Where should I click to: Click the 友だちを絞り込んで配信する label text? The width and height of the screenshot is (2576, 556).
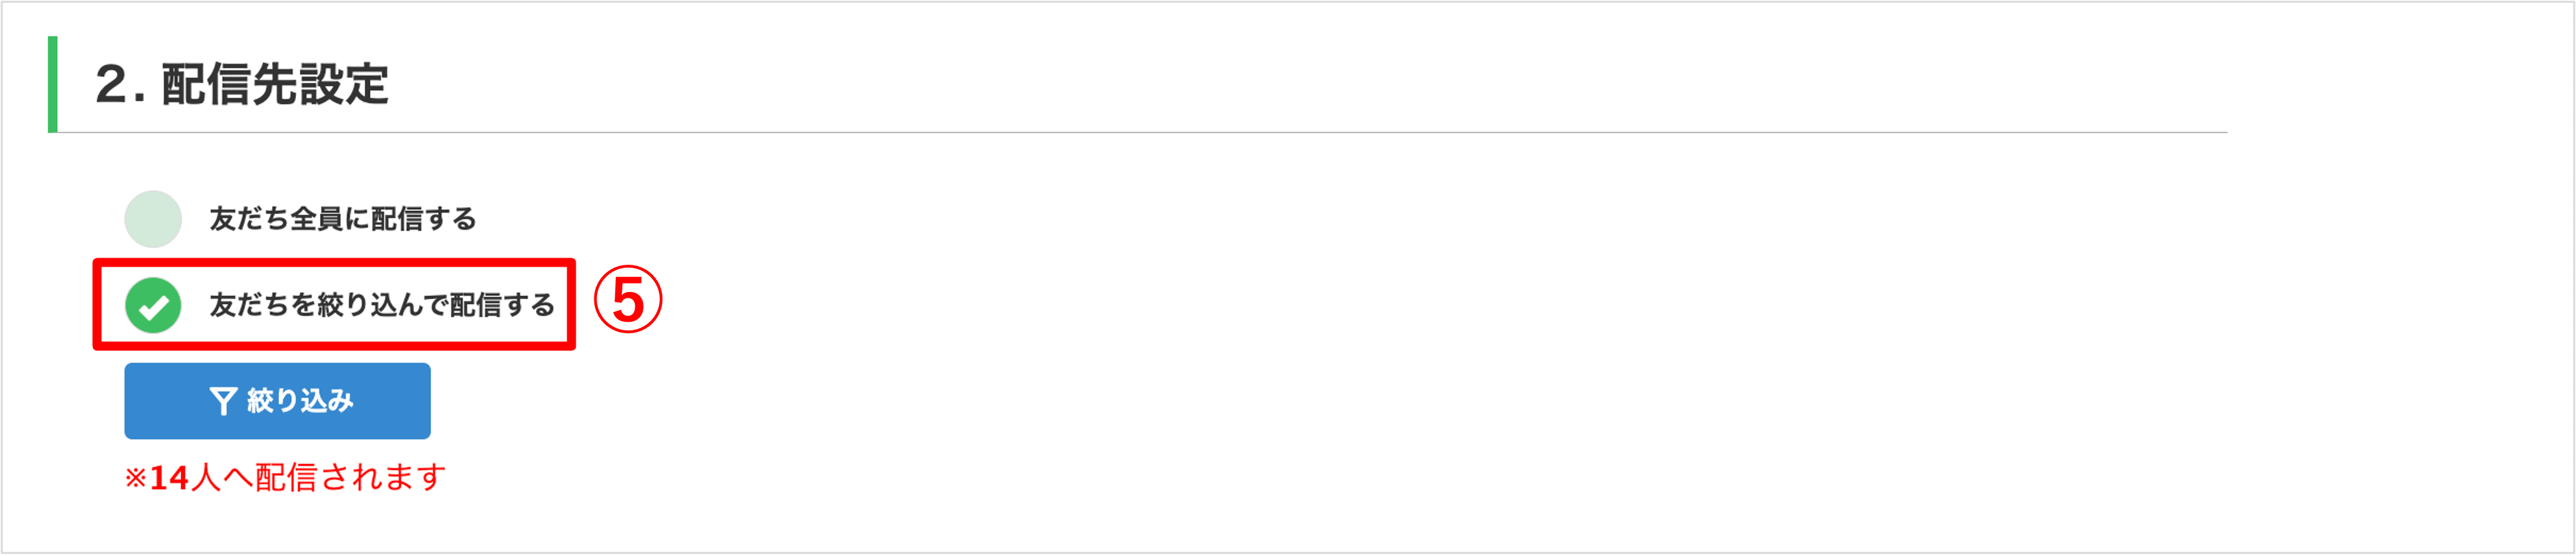381,305
